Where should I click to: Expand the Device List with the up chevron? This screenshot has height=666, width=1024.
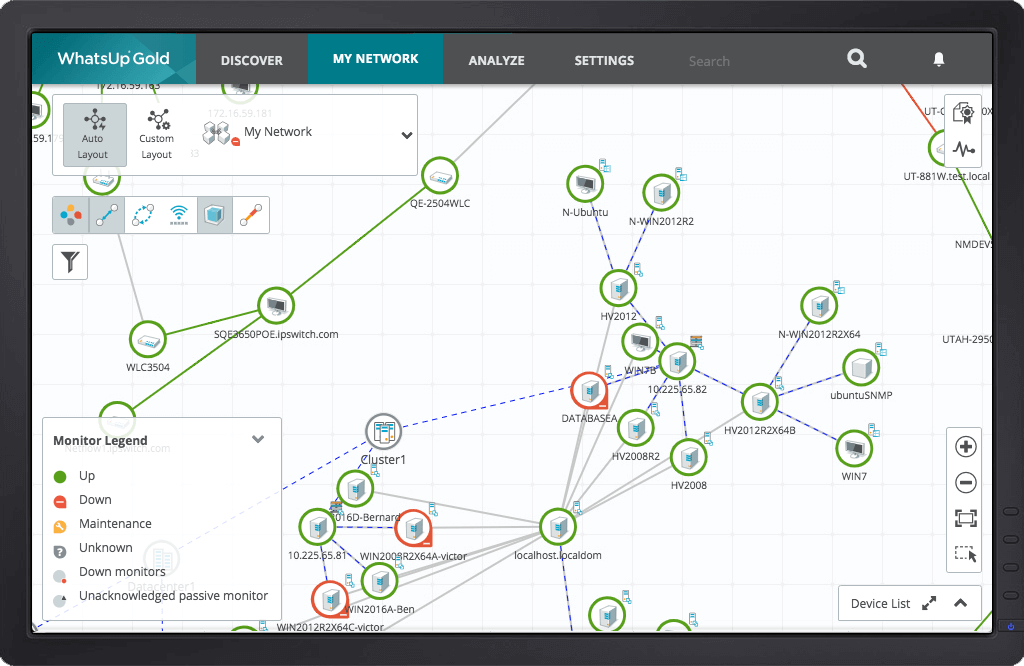coord(960,603)
